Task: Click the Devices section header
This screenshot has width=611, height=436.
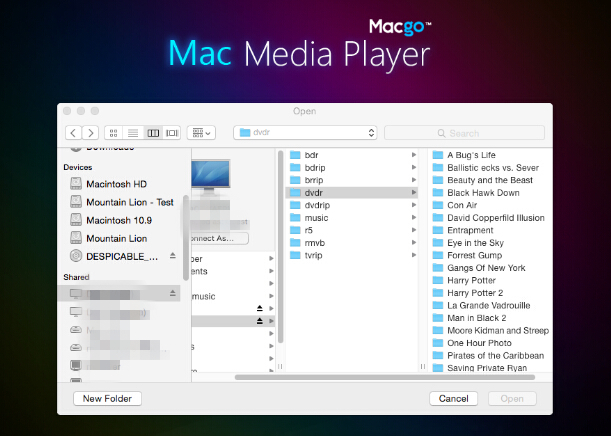Action: (x=78, y=167)
